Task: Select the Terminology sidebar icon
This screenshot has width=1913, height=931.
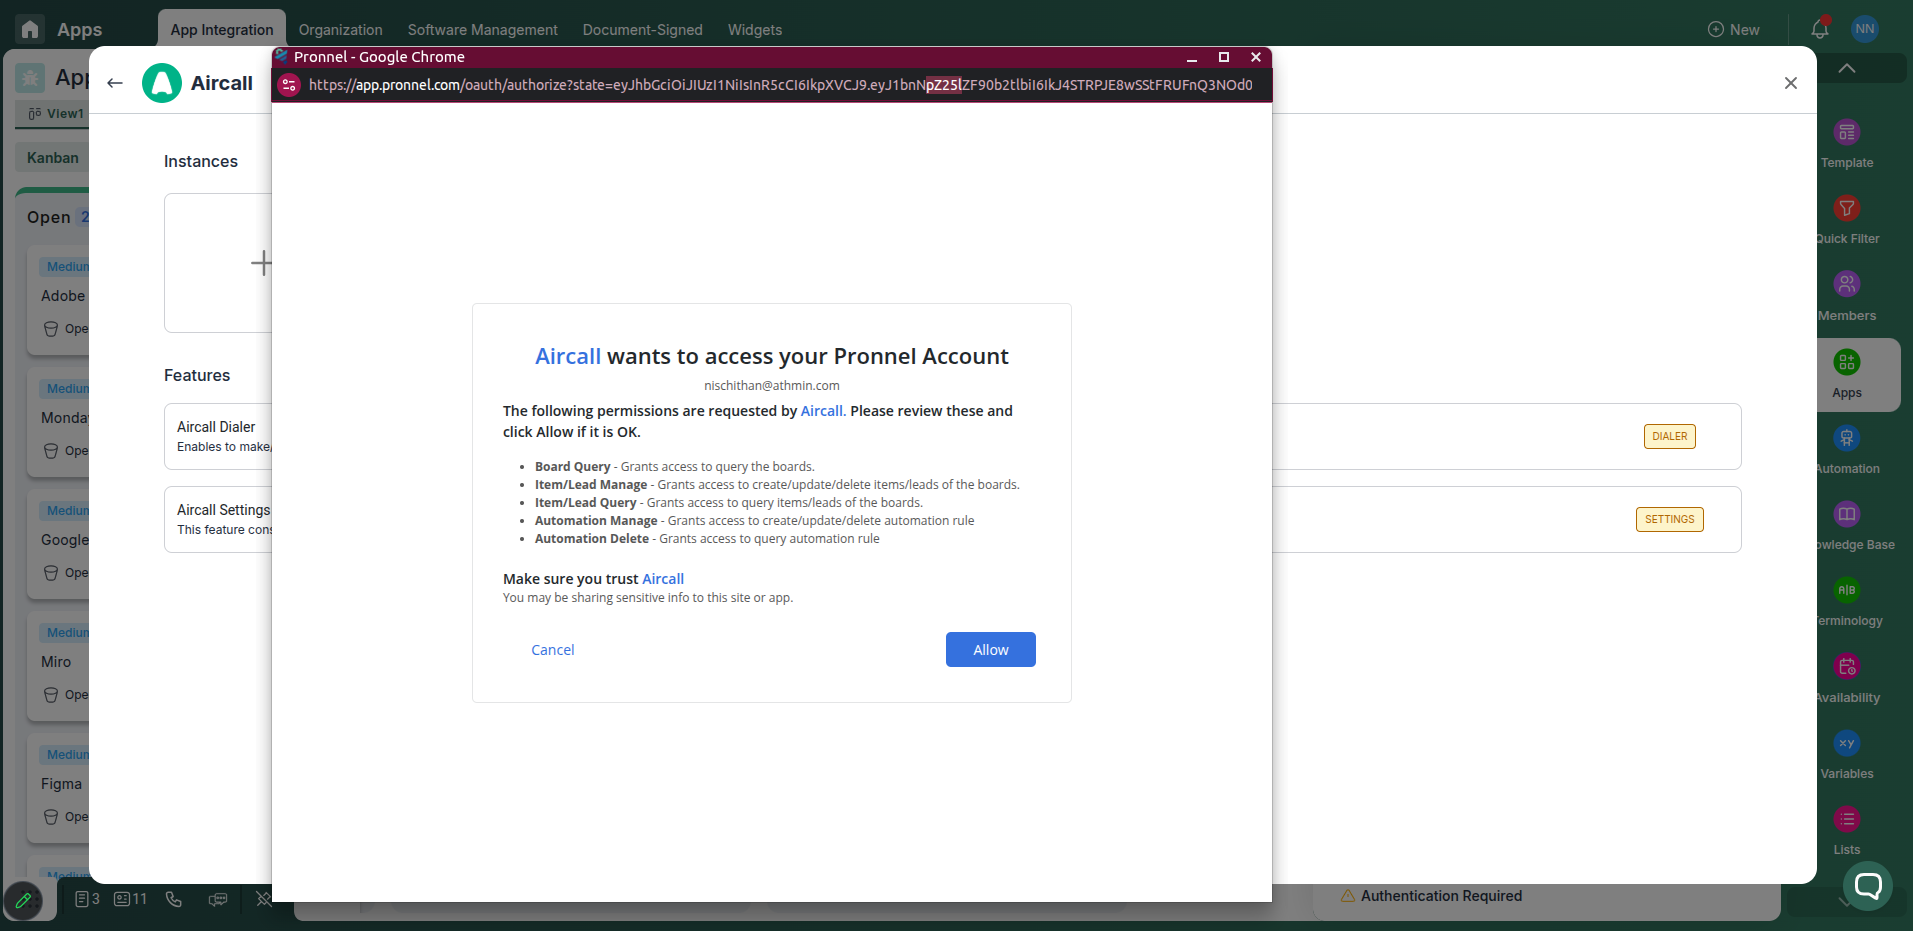Action: [1847, 592]
